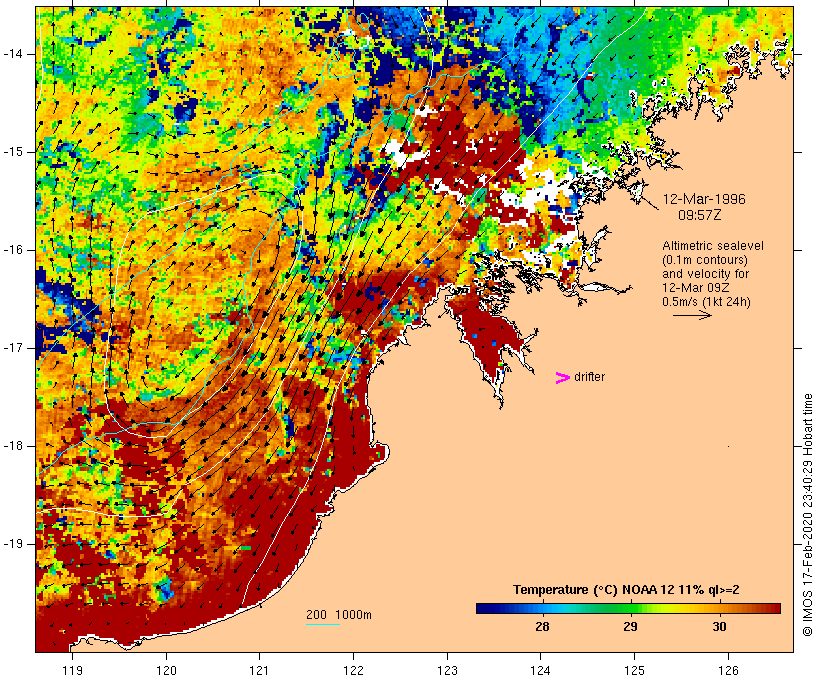Click the colorbar label '29'
This screenshot has height=680, width=820.
(x=630, y=627)
